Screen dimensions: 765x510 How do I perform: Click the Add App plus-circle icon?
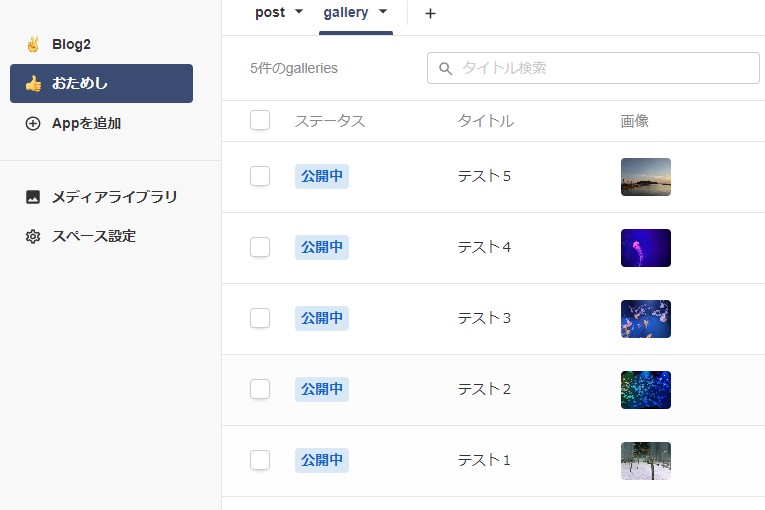pos(33,124)
